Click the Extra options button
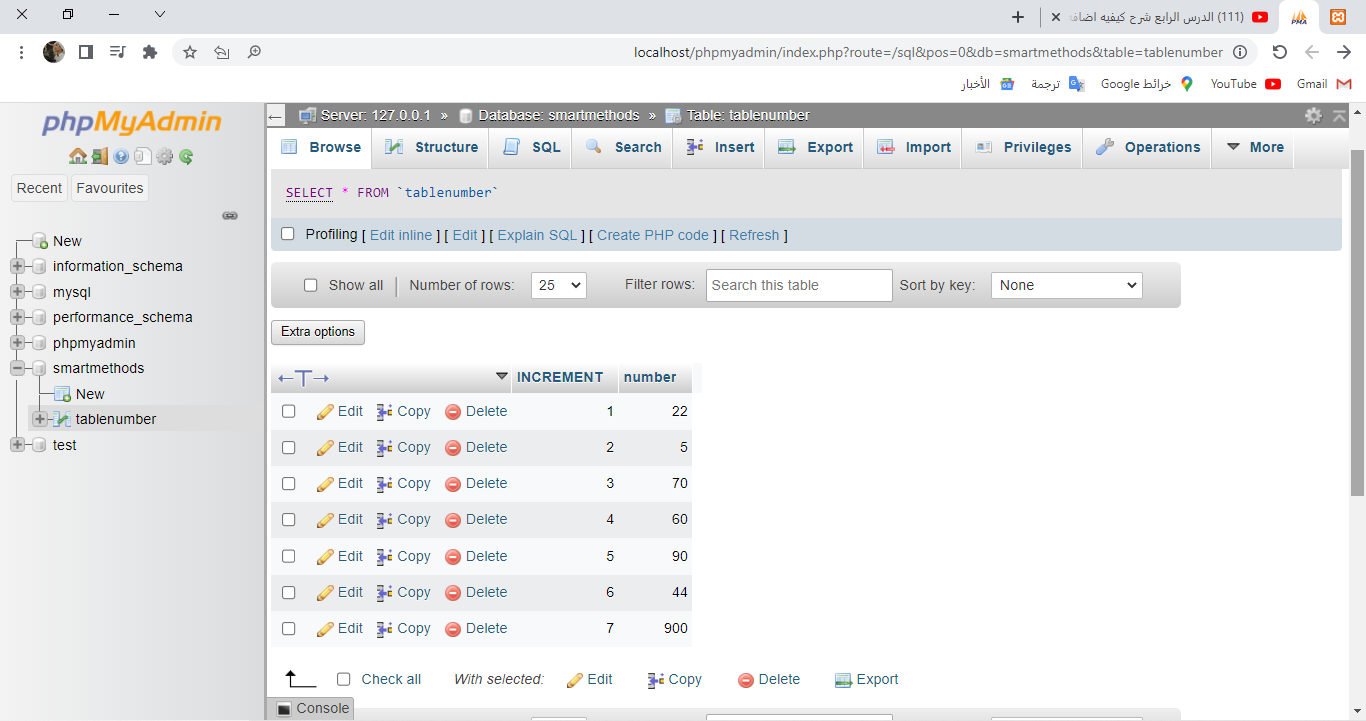This screenshot has width=1366, height=721. pyautogui.click(x=317, y=331)
